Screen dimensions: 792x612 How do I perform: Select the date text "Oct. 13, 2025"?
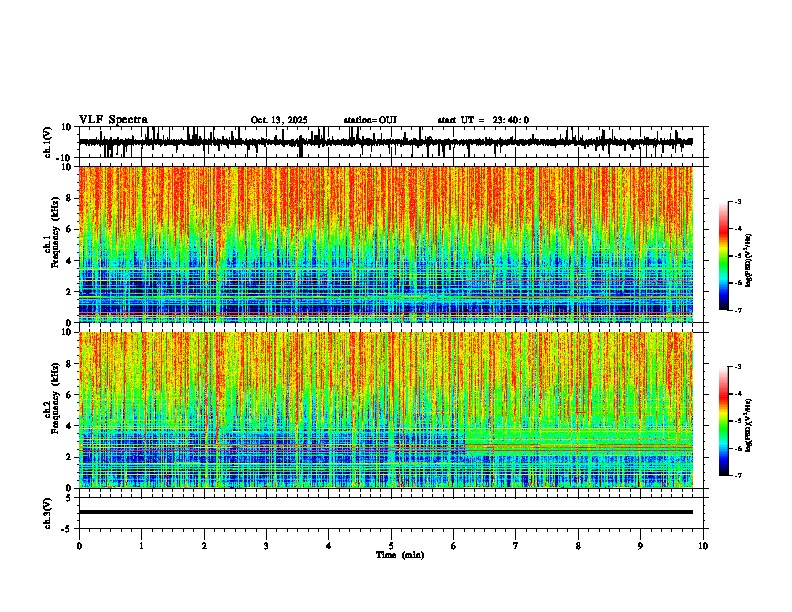(x=279, y=120)
